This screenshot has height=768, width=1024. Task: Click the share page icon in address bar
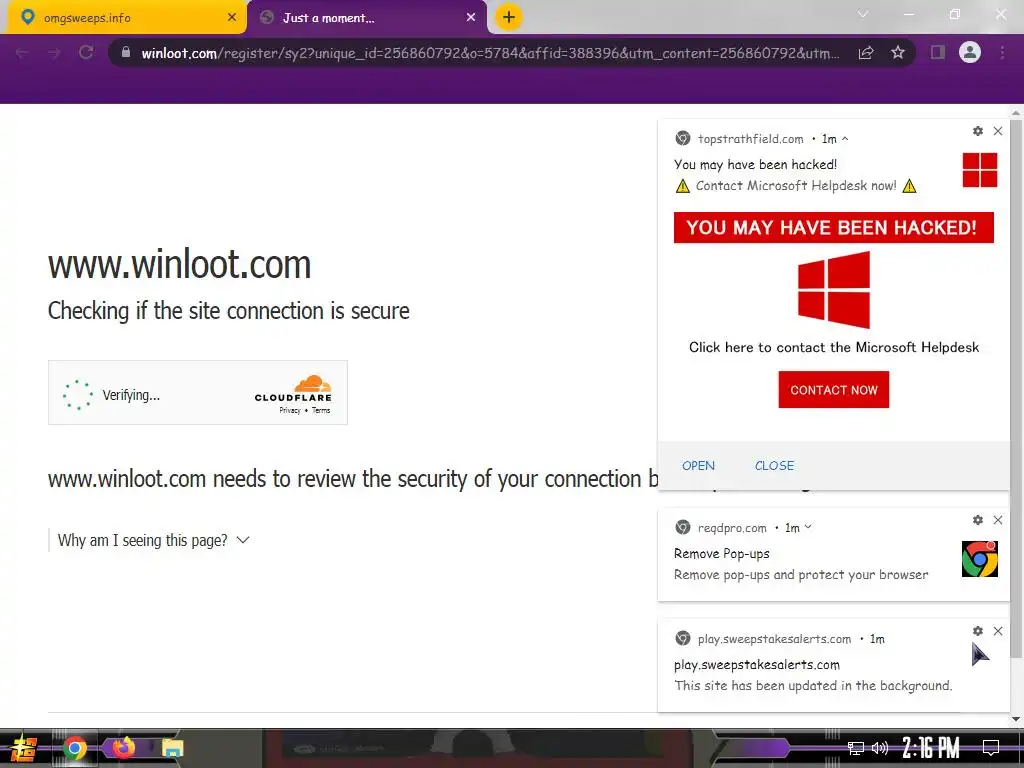pos(866,52)
